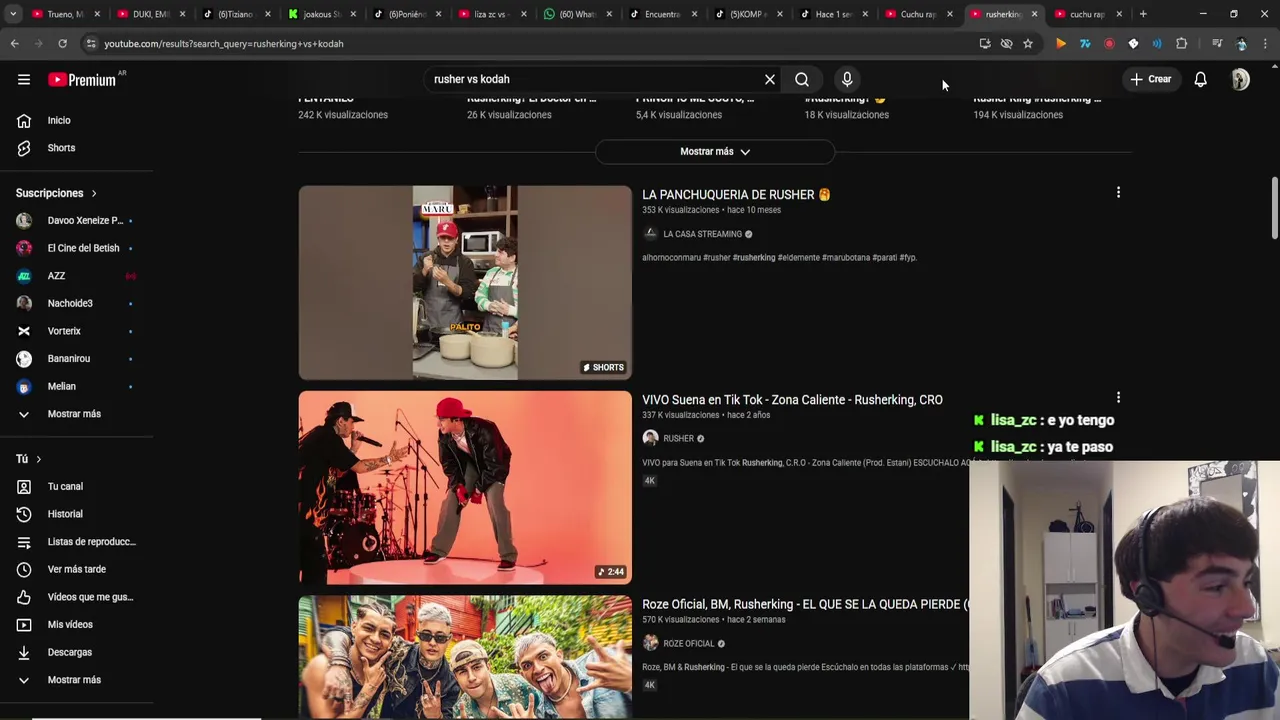
Task: Go back in browser
Action: 14,44
